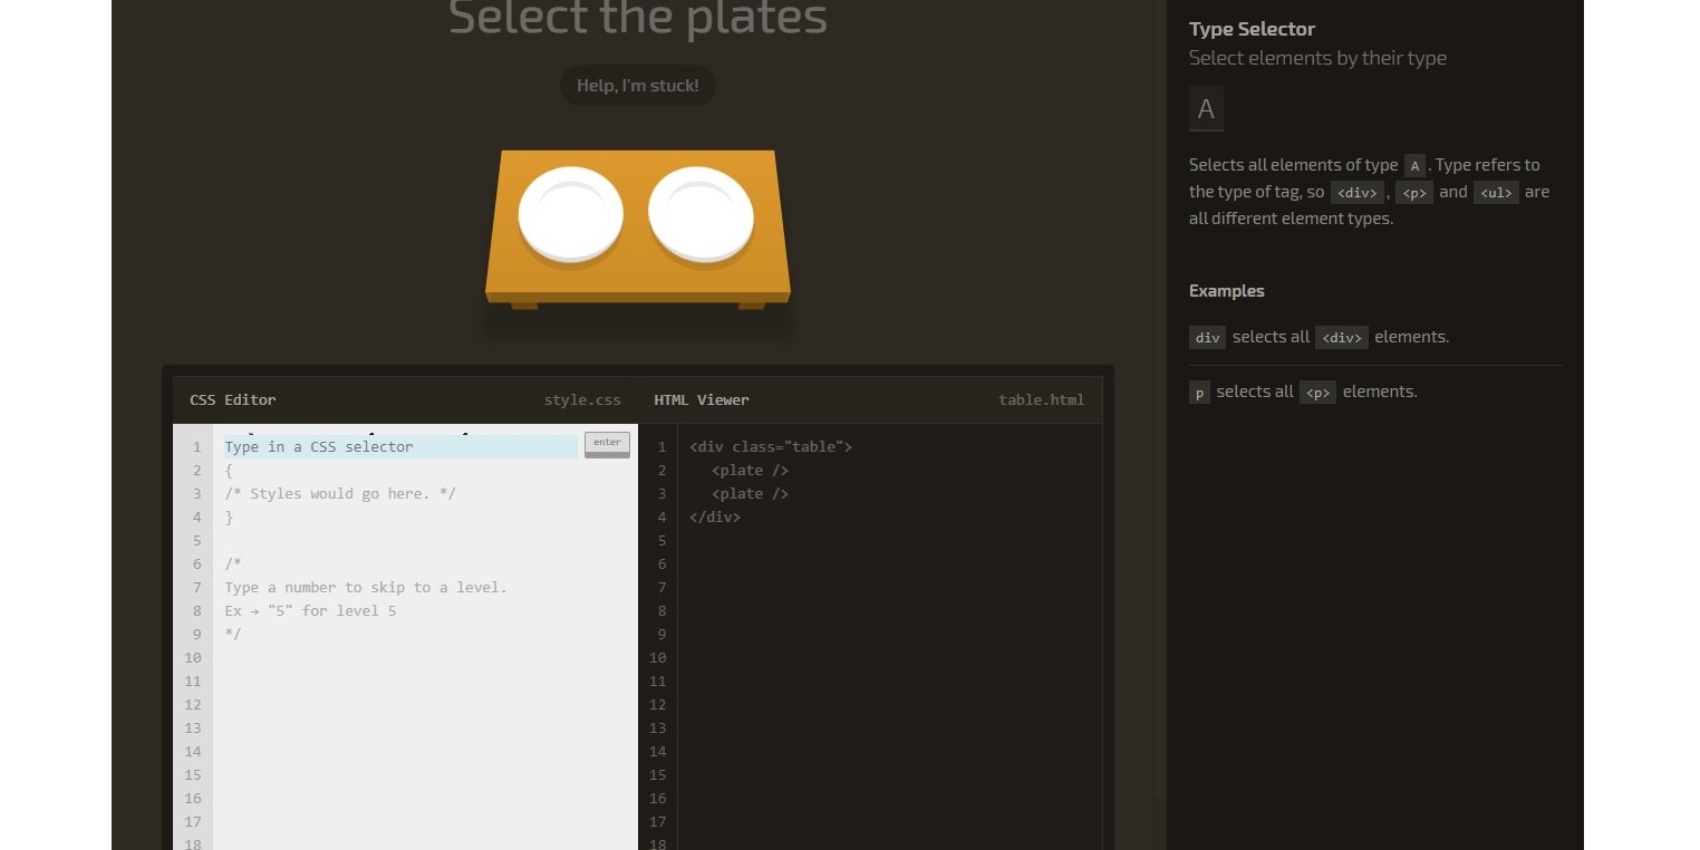The height and width of the screenshot is (850, 1700).
Task: Click the 'Ex → "5" for level 5' line
Action: click(311, 611)
